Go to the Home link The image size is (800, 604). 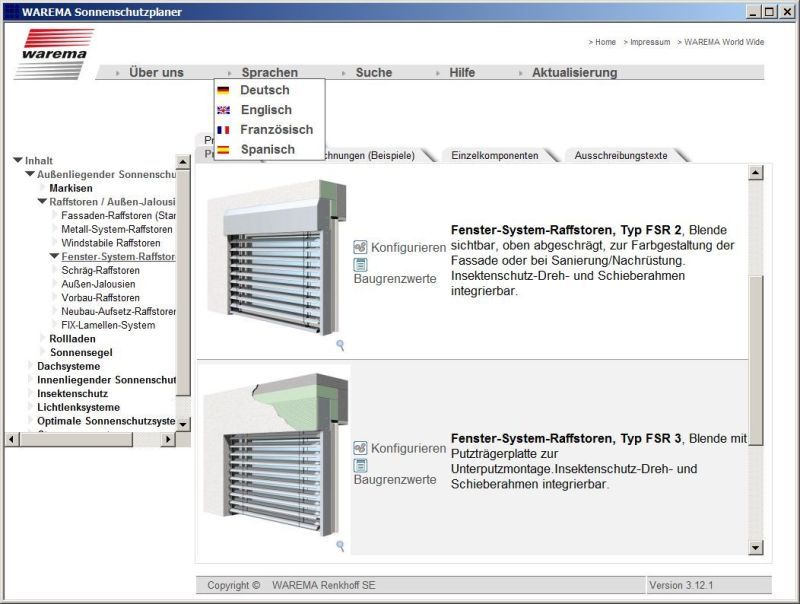click(x=605, y=42)
